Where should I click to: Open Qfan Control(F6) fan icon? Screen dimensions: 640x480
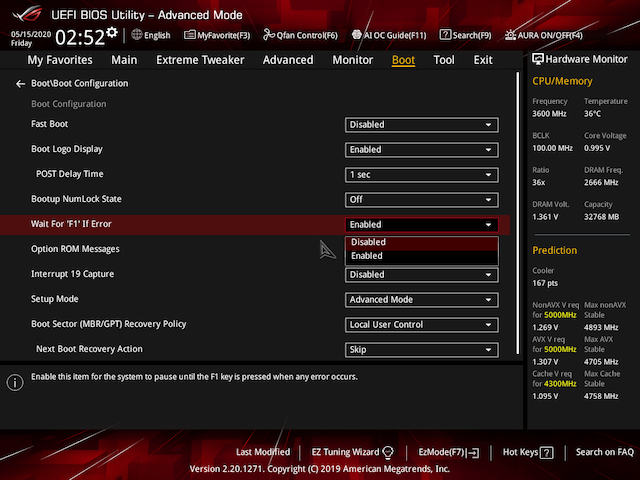point(268,35)
